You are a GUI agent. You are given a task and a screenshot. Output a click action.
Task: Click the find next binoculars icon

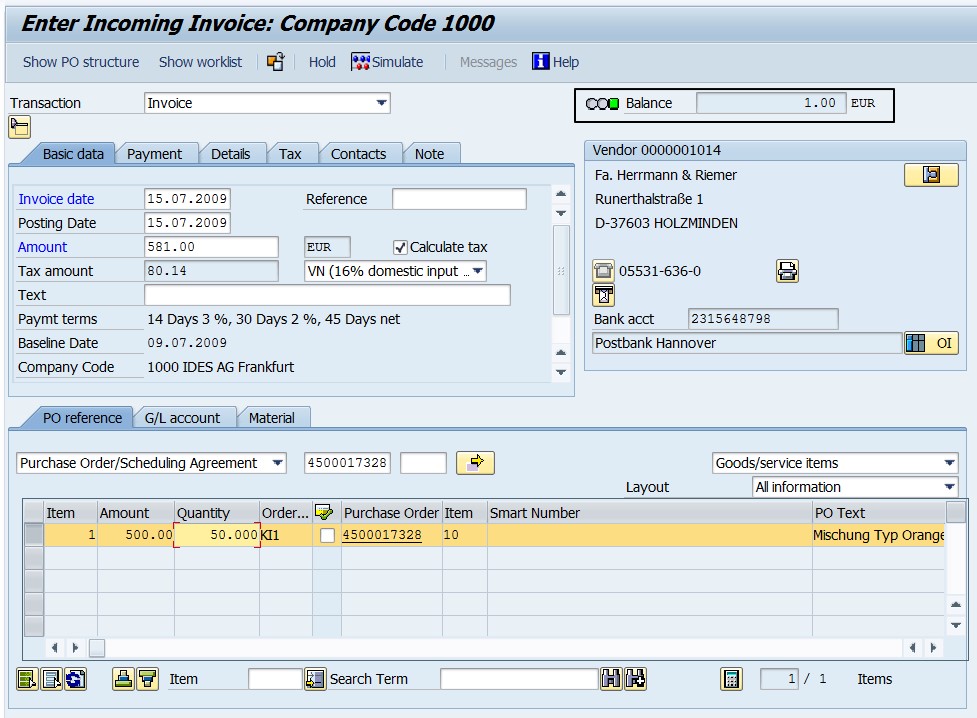pos(635,679)
